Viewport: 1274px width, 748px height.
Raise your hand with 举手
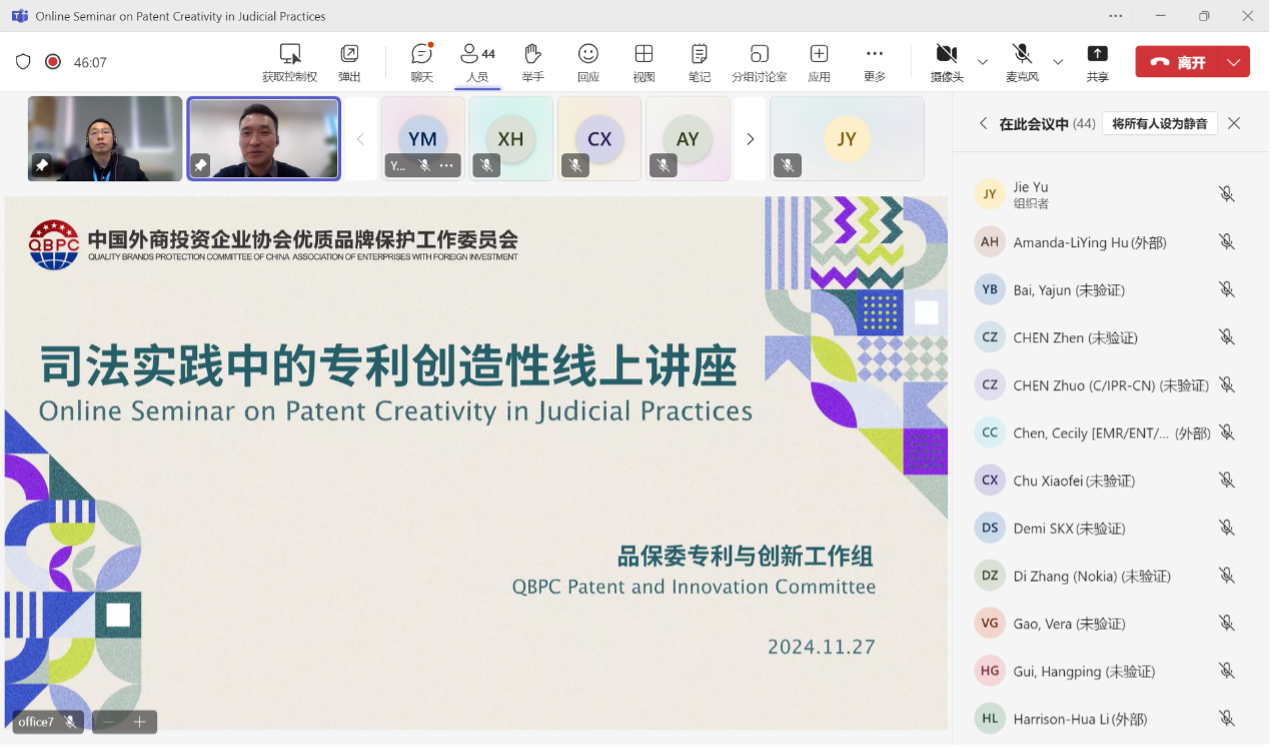click(x=533, y=62)
